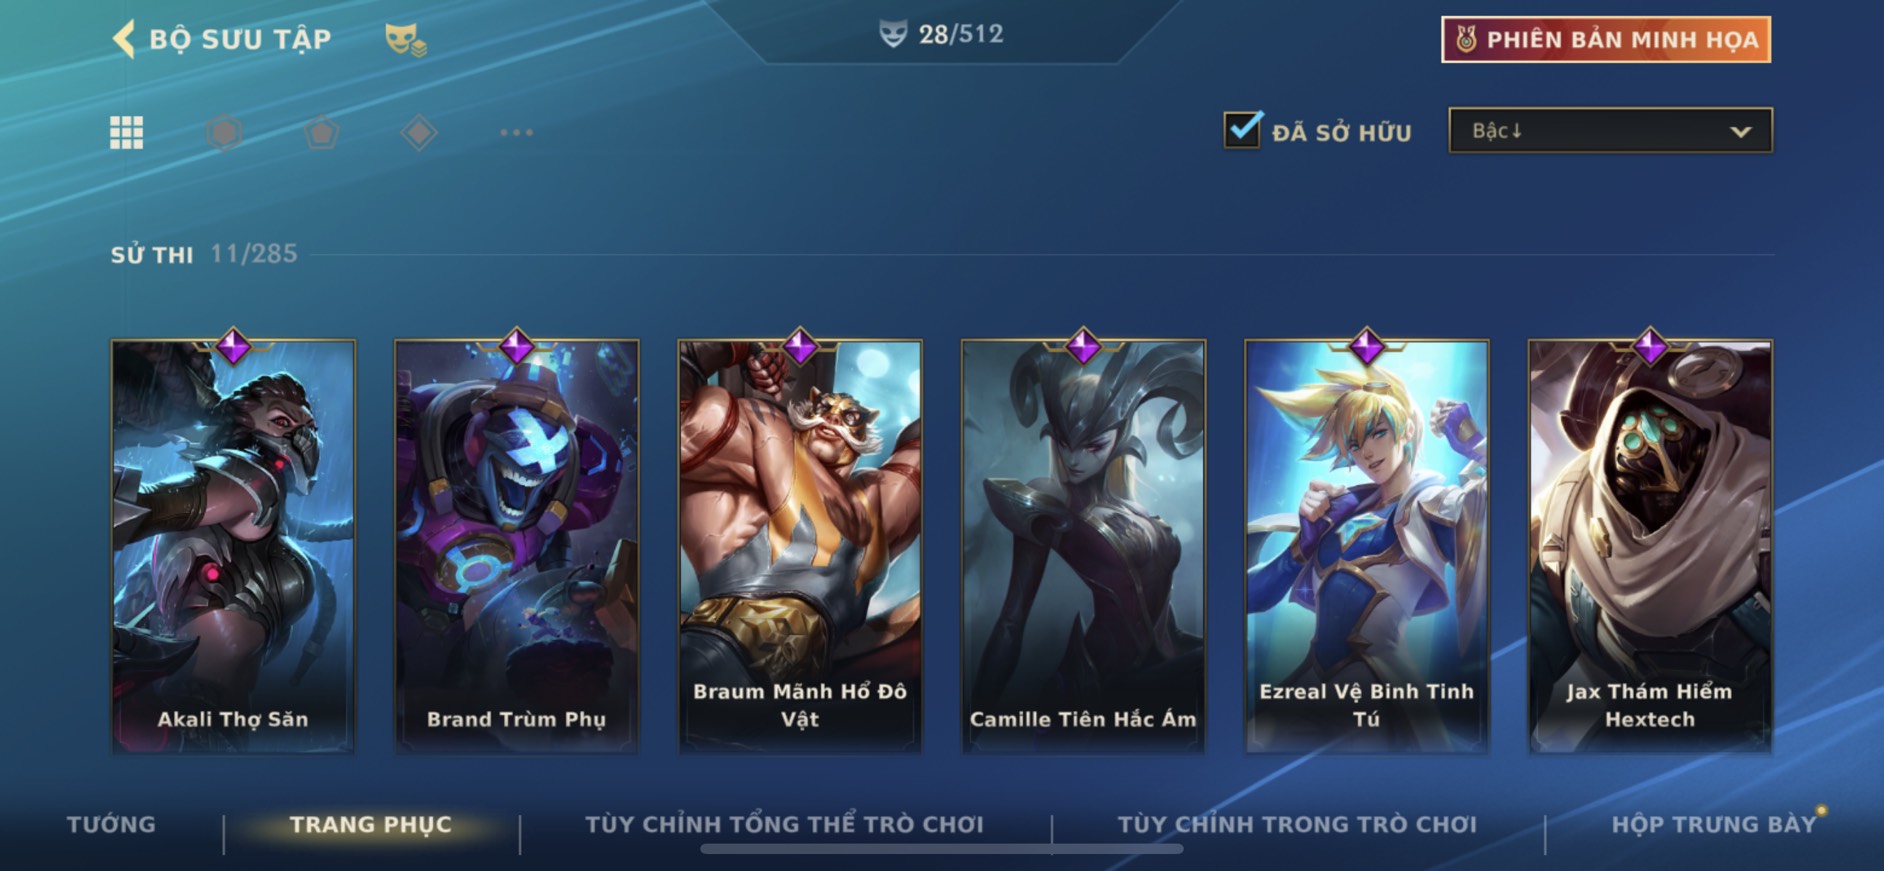Viewport: 1884px width, 871px height.
Task: Filter by the pentagon rarity icon
Action: click(x=321, y=132)
